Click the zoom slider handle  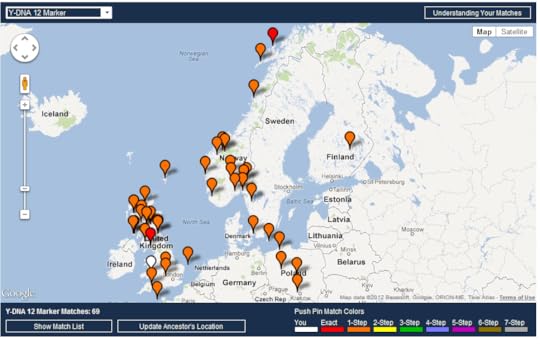pyautogui.click(x=24, y=189)
